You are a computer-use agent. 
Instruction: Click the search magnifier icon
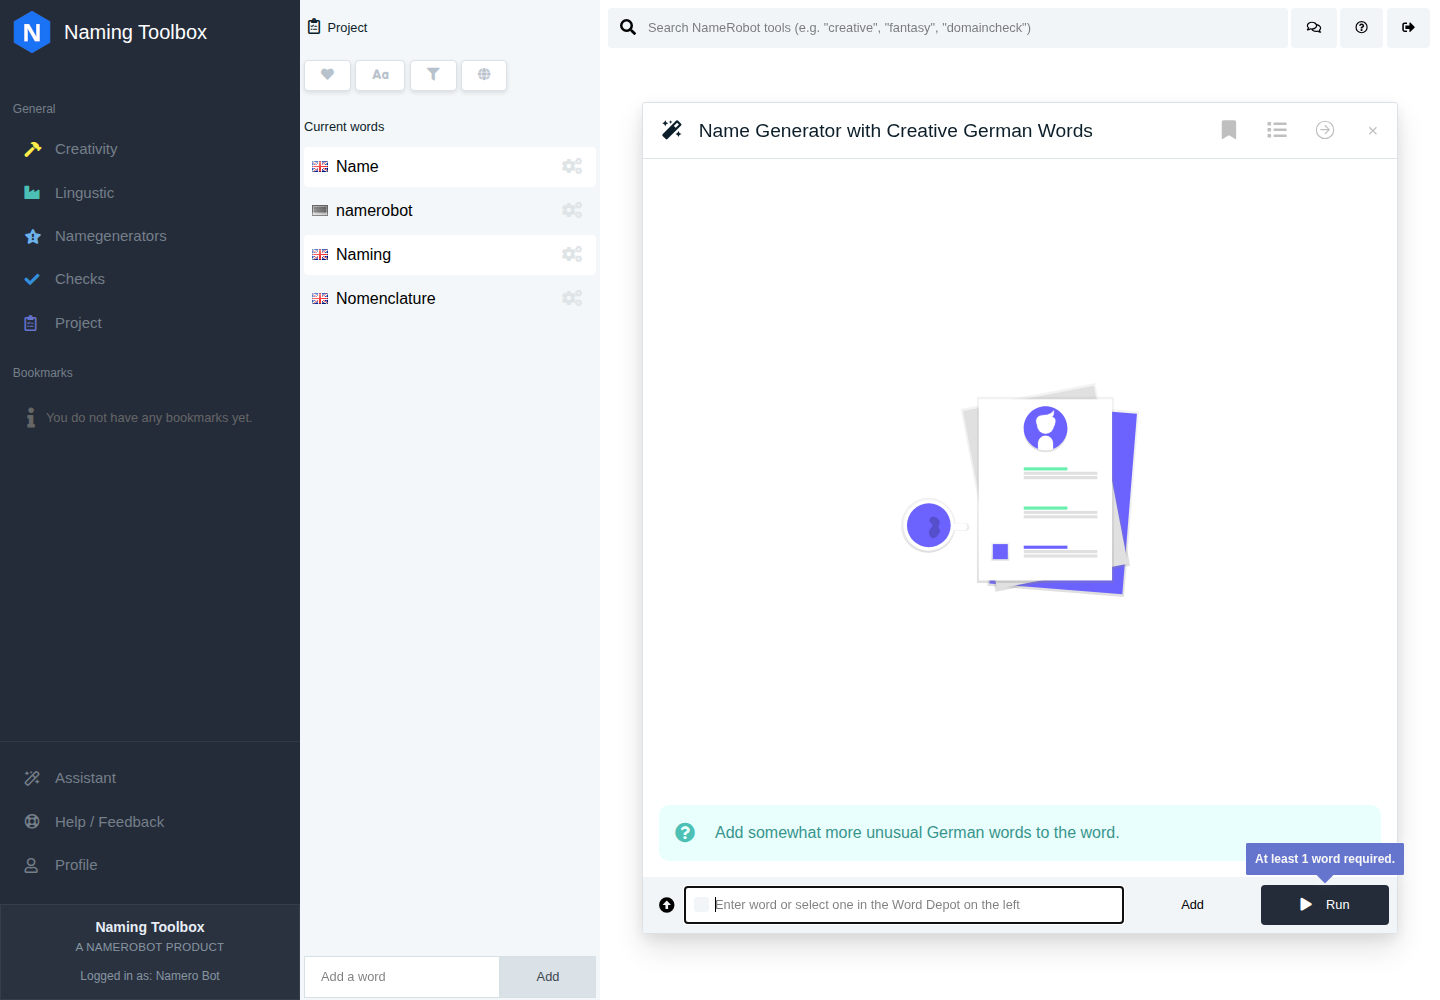(628, 27)
